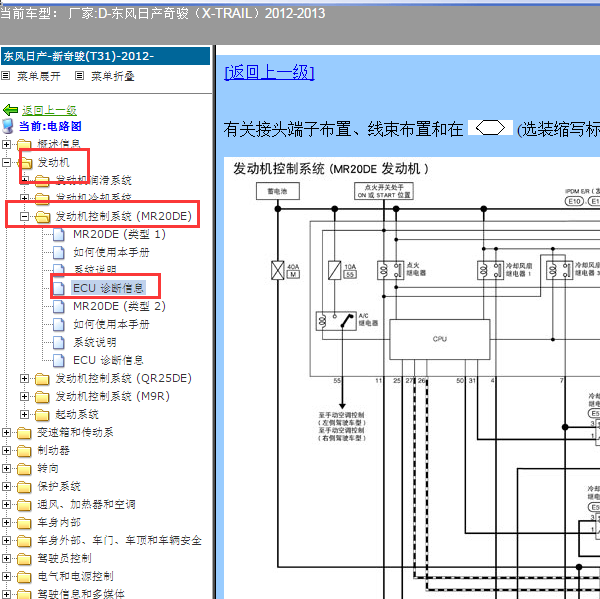Select 驾驶信息和多媒体 tree item
The image size is (600, 599).
(x=81, y=594)
